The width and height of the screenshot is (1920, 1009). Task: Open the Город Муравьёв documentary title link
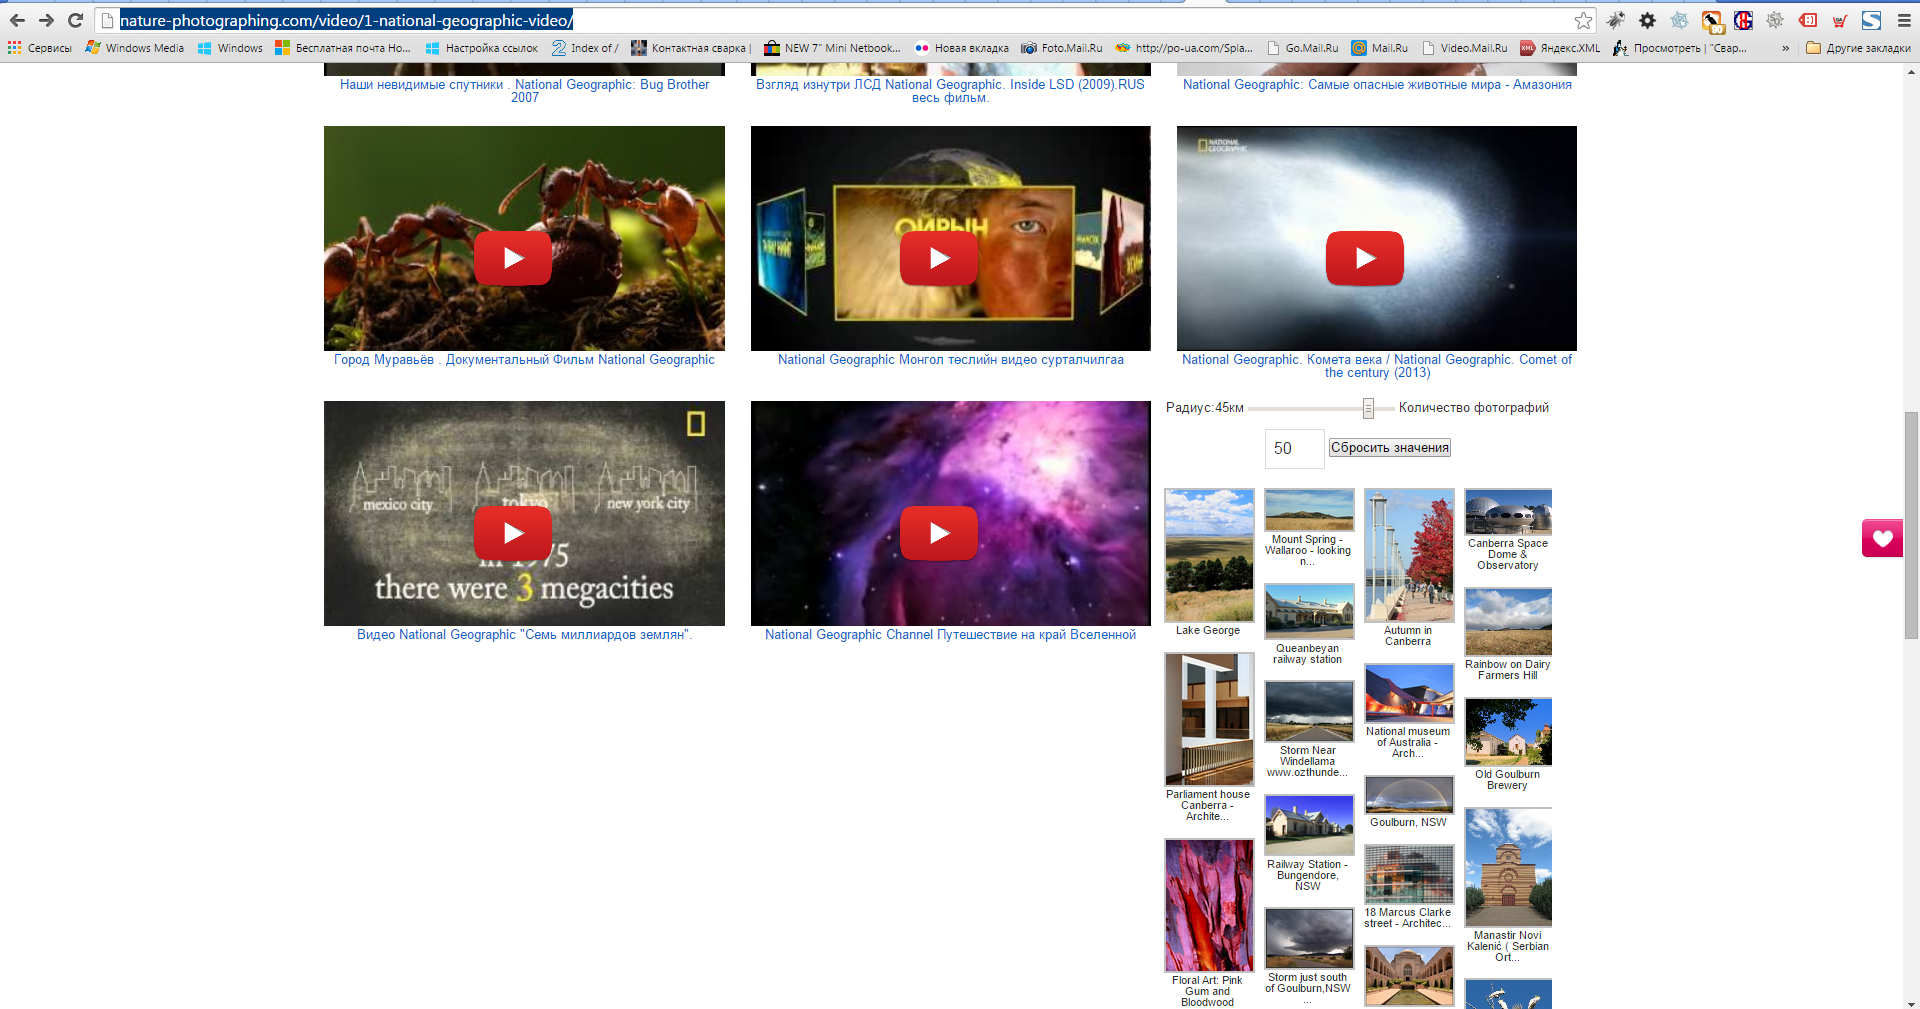[524, 360]
